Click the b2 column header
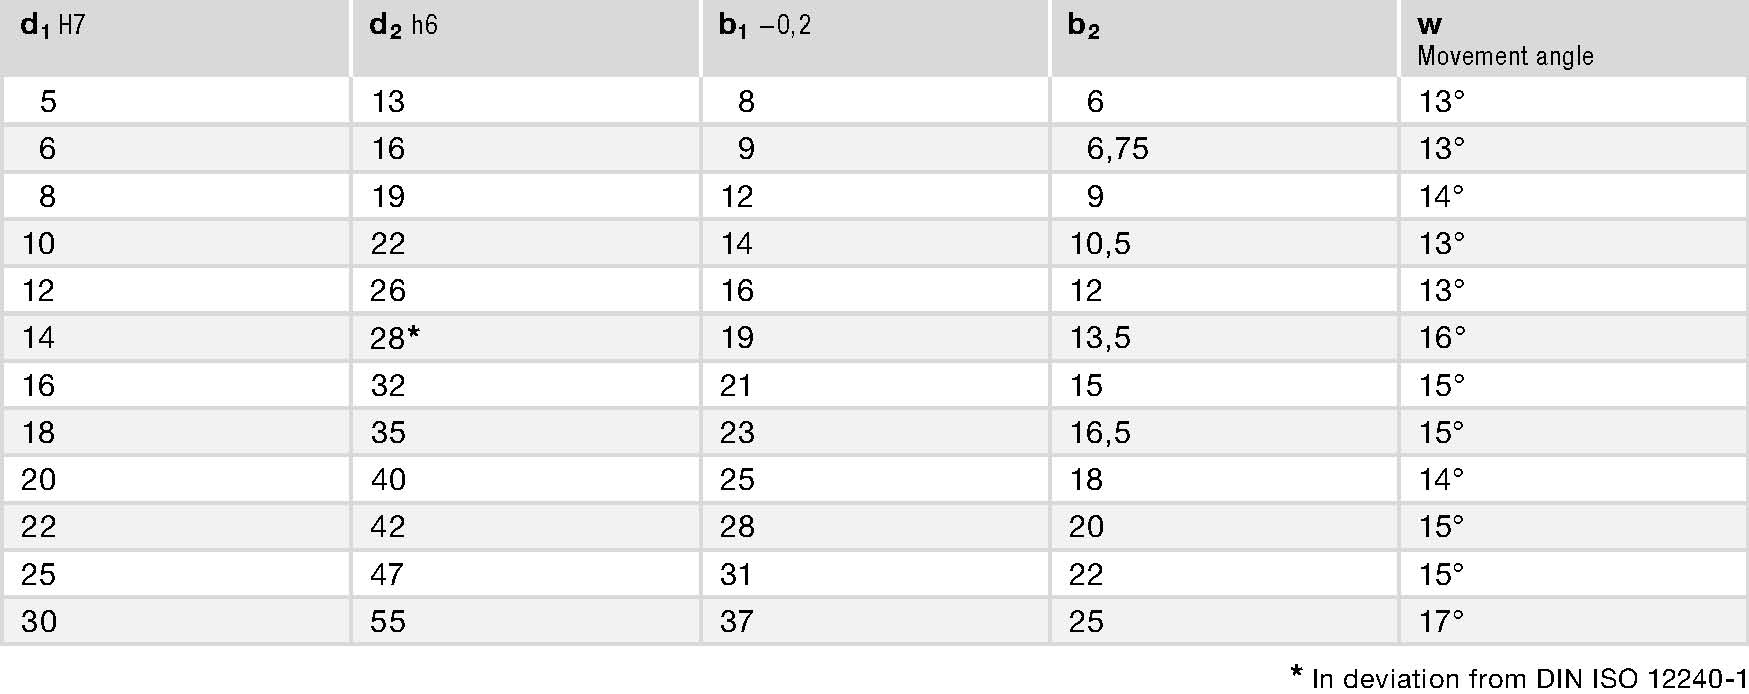Viewport: 1749px width, 694px height. click(1084, 25)
